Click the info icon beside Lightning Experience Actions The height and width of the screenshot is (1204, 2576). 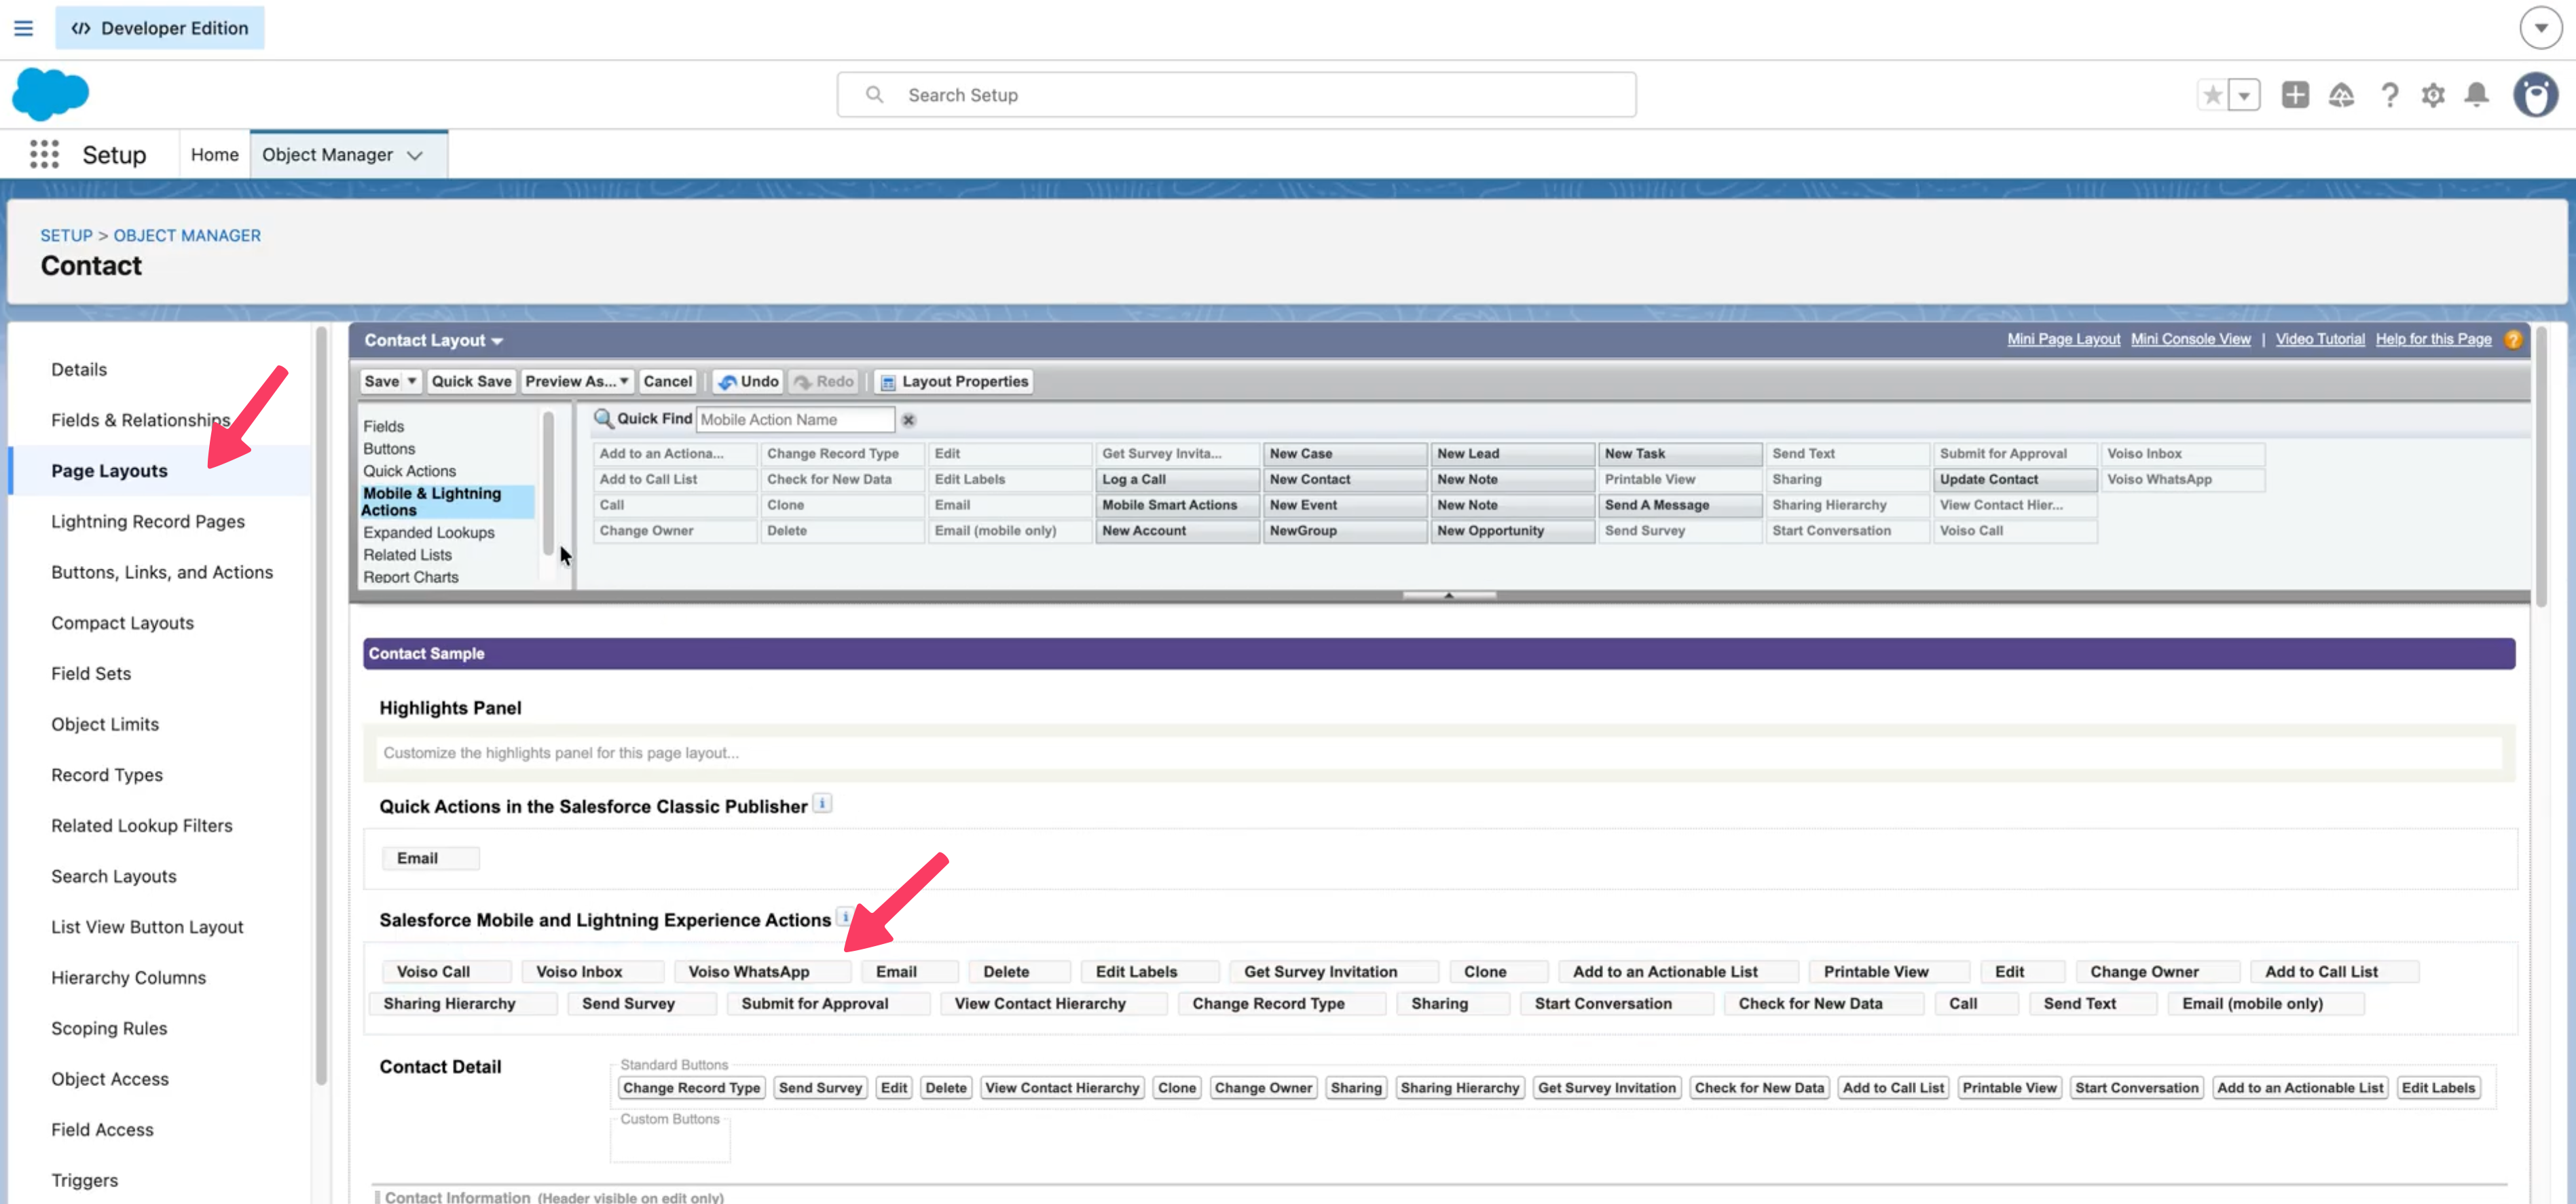(x=845, y=916)
